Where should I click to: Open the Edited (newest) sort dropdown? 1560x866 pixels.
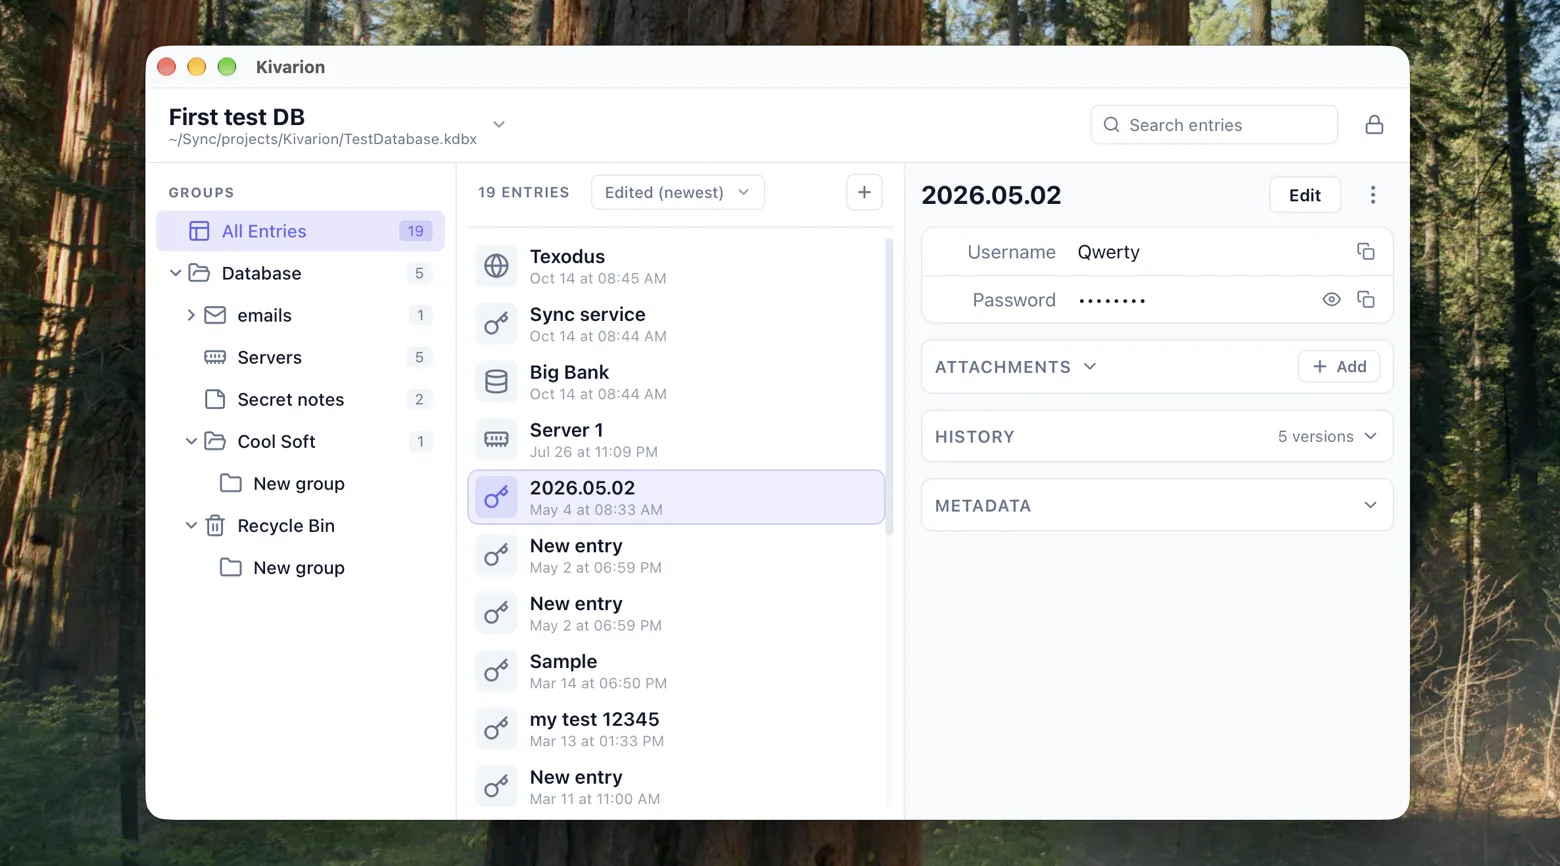[x=677, y=192]
